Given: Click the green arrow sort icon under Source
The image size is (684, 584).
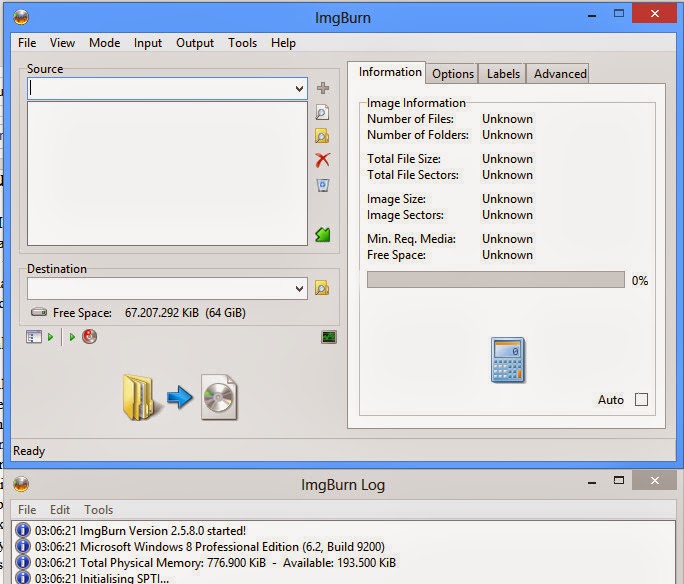Looking at the screenshot, I should tap(323, 235).
